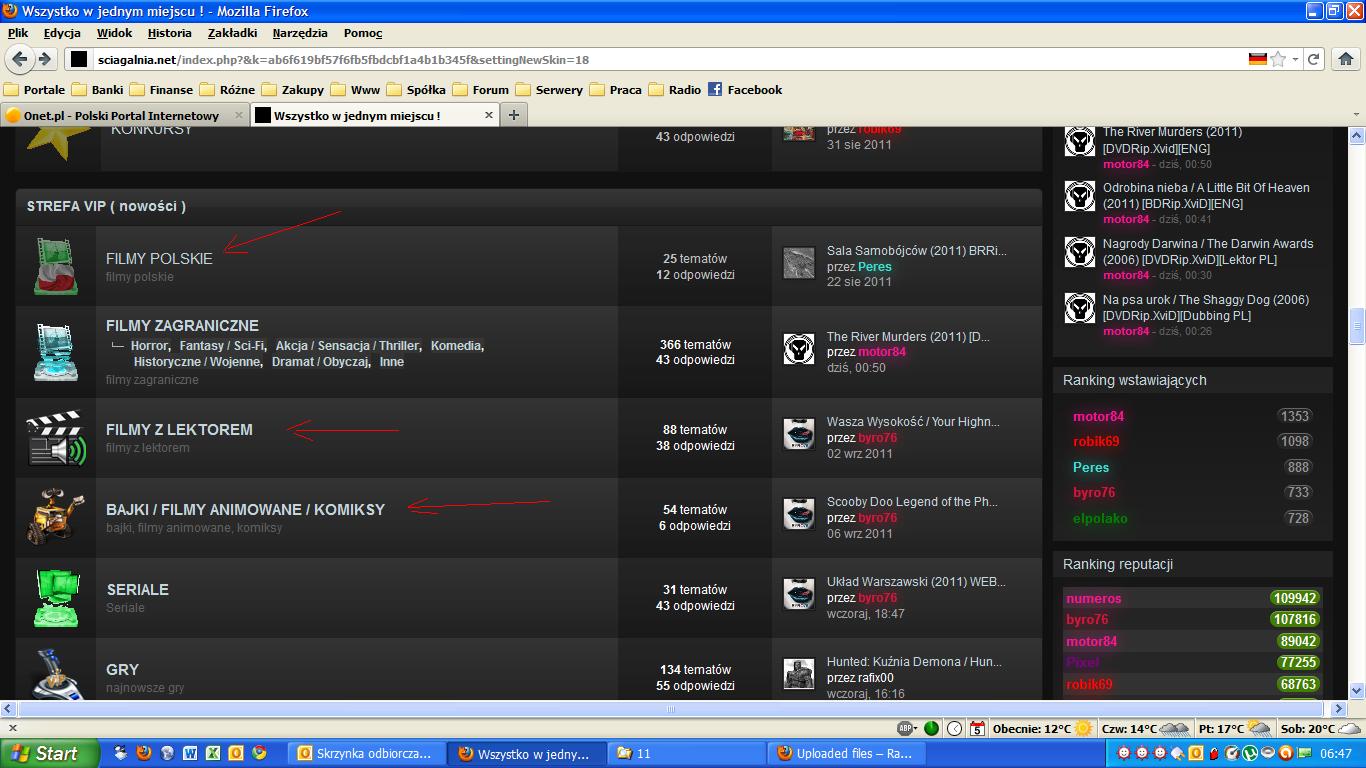Reload the page with the refresh button

click(x=1315, y=59)
